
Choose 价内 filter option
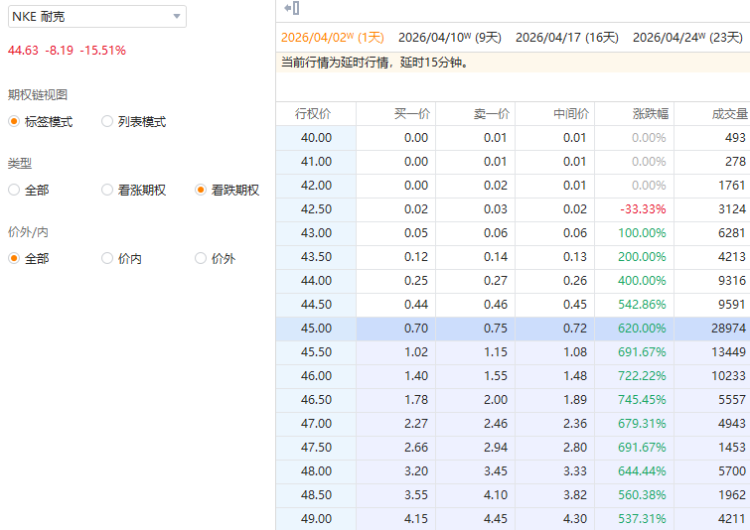(x=108, y=258)
